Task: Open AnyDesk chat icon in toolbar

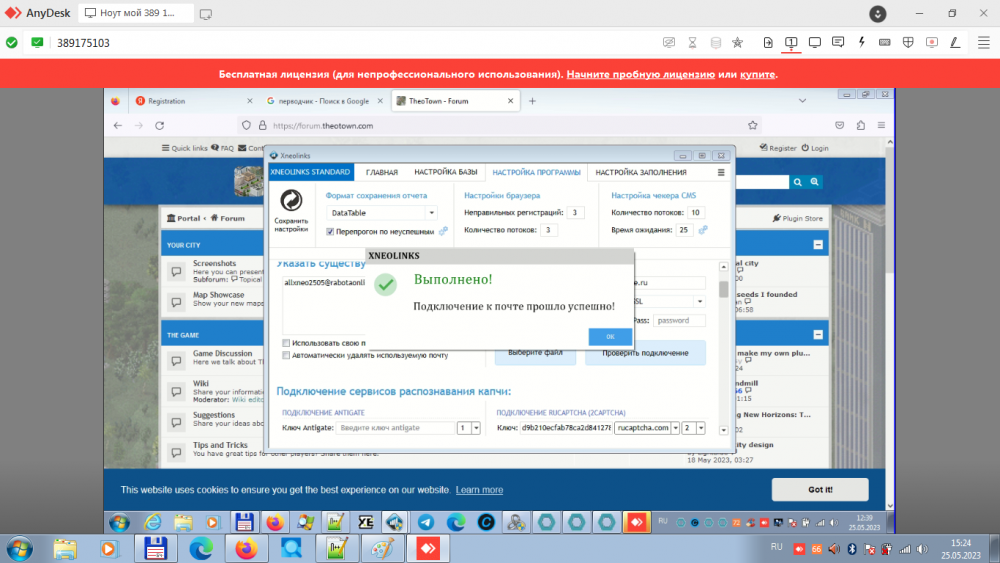Action: coord(838,42)
